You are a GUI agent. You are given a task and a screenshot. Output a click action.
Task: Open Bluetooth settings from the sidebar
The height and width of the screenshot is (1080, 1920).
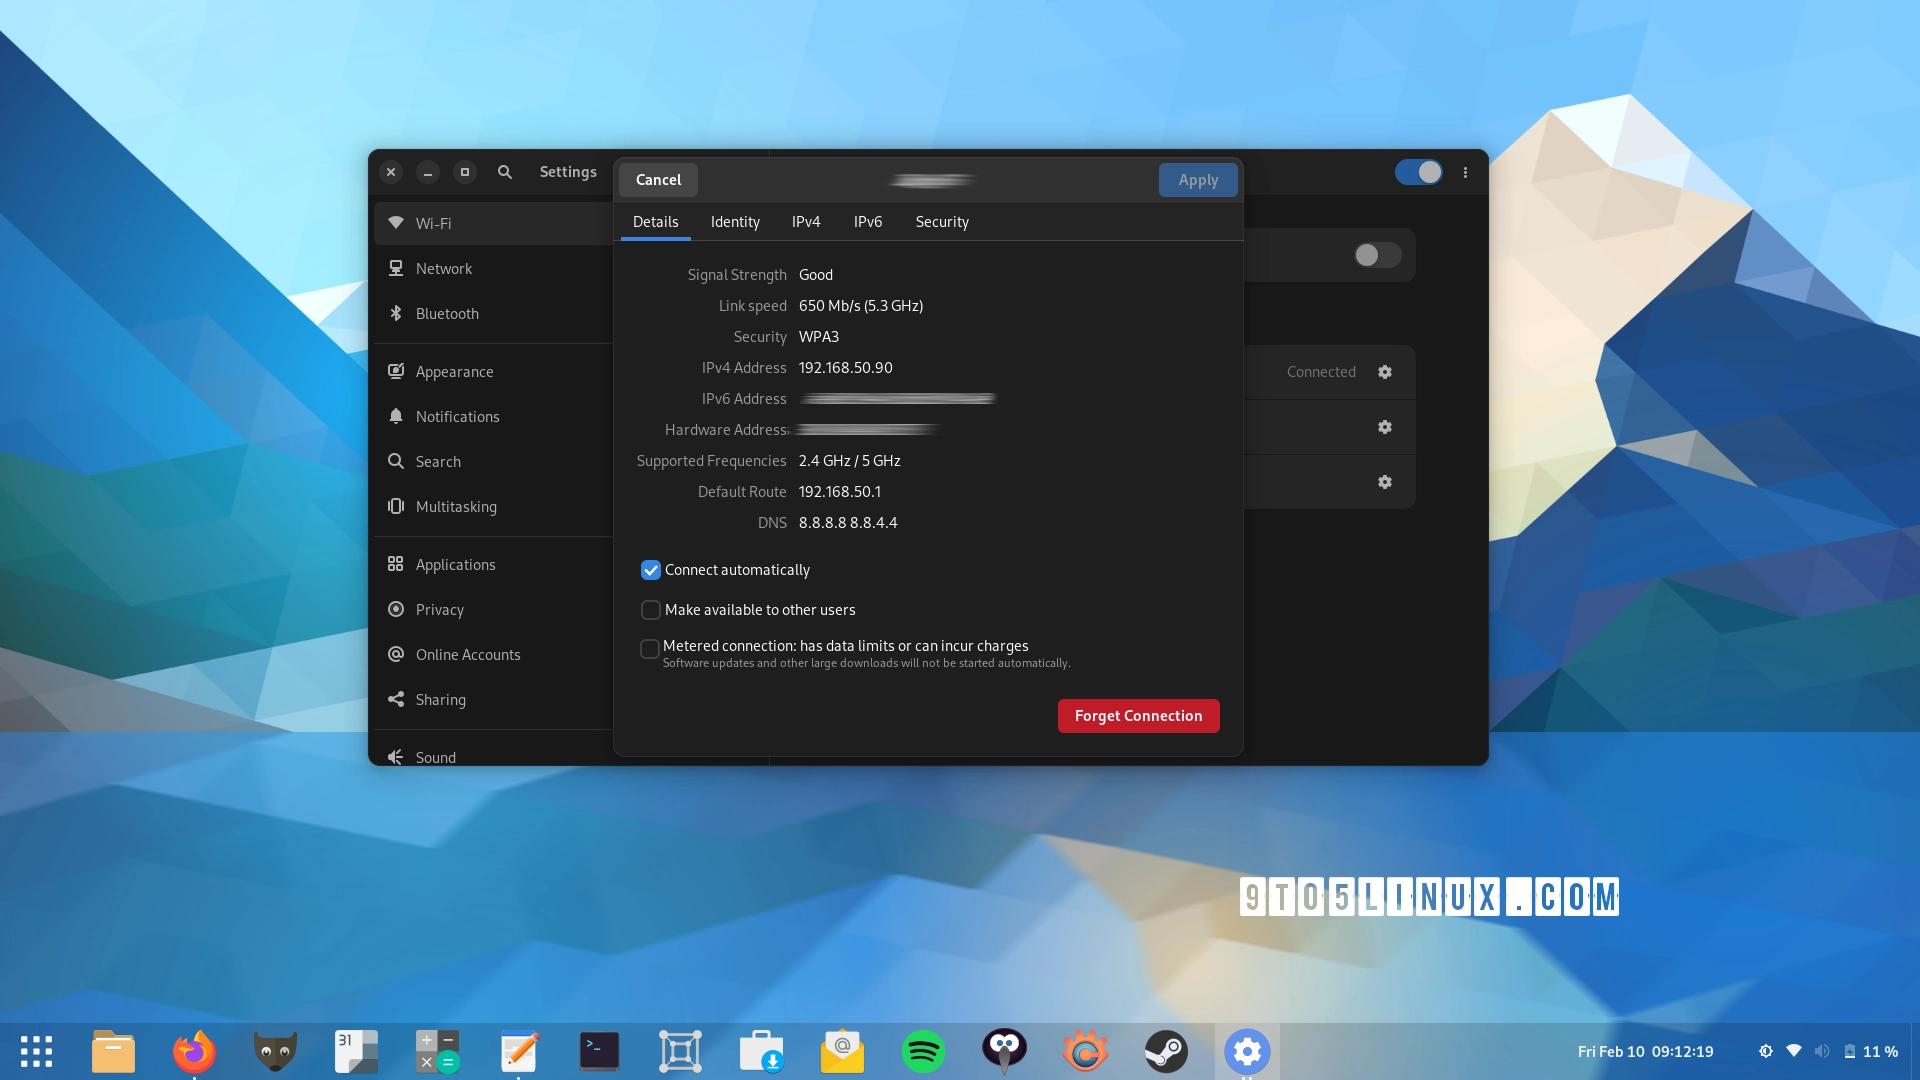click(446, 313)
